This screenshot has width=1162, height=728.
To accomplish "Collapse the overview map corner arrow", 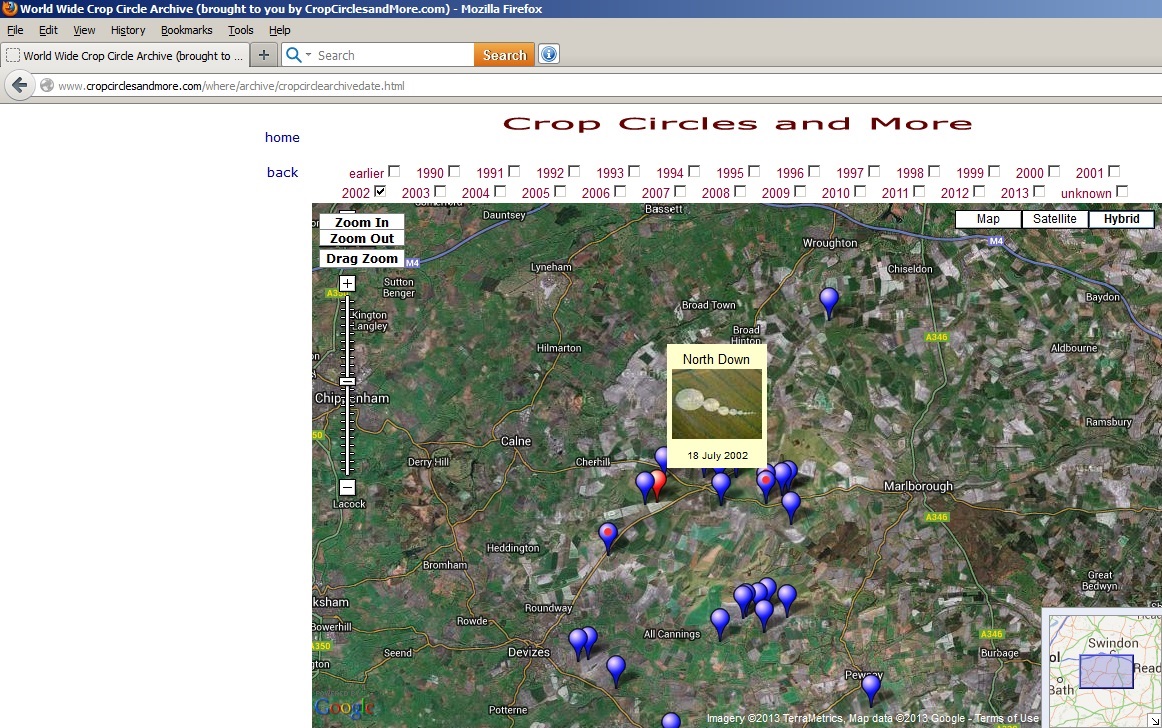I will pos(1155,720).
